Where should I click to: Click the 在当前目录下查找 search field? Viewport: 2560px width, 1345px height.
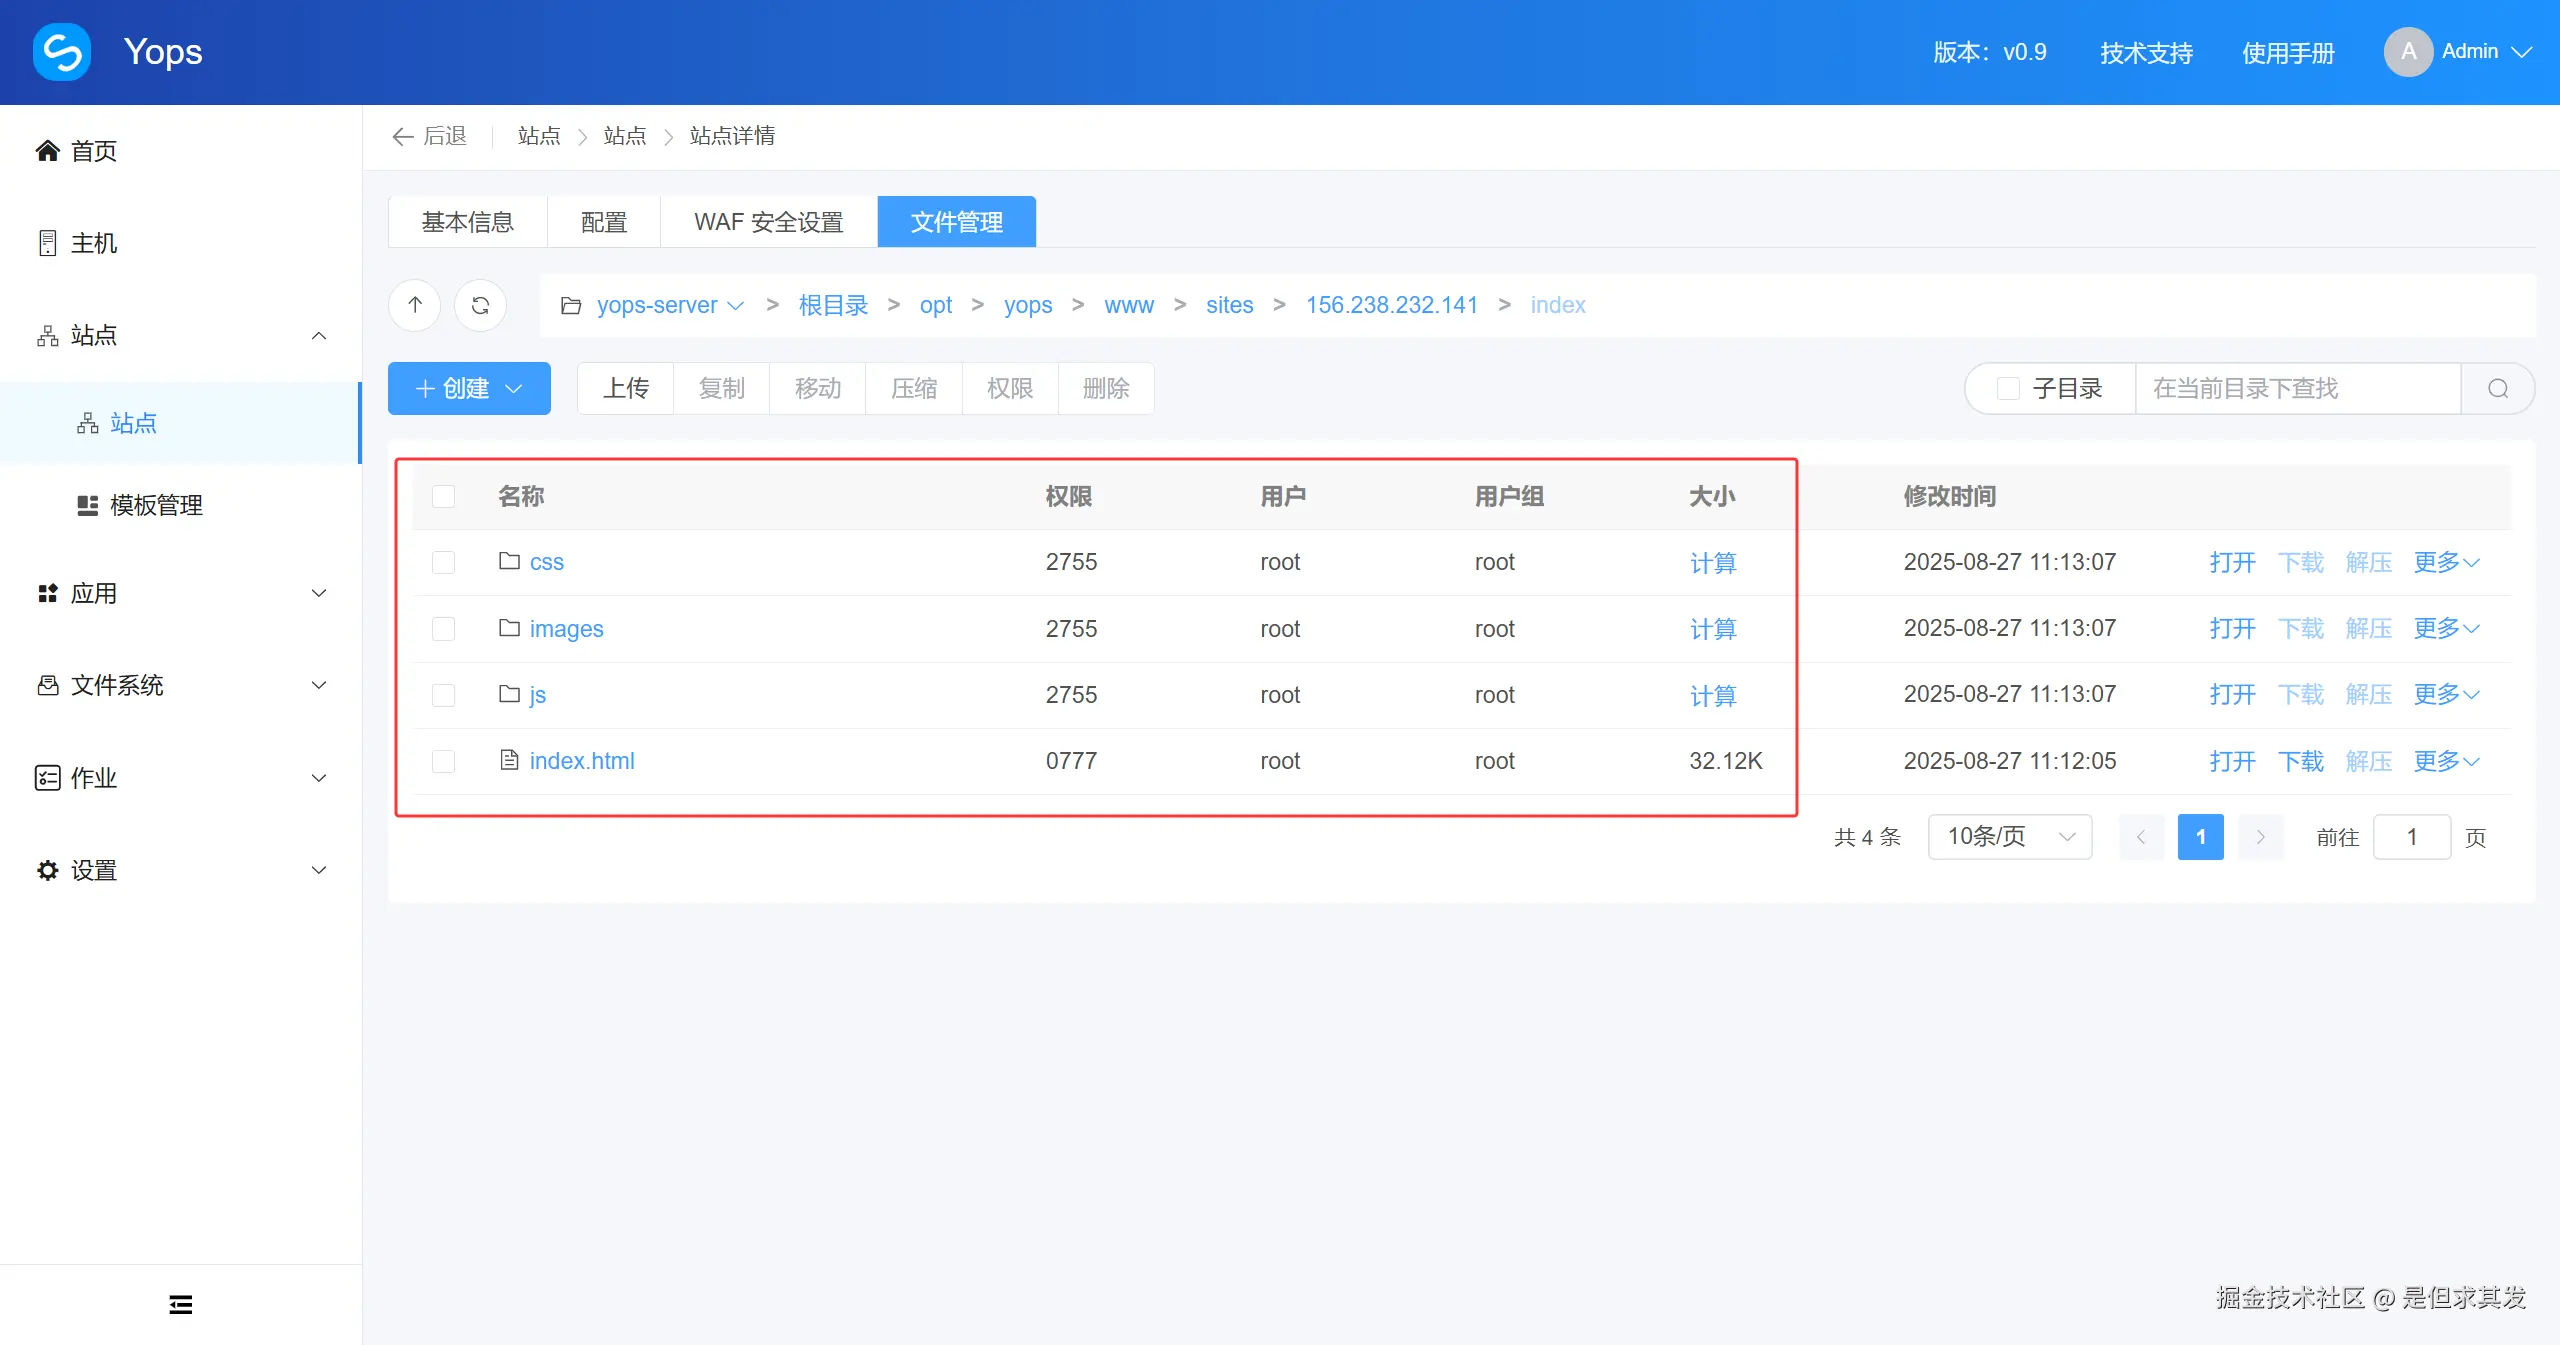point(2296,388)
